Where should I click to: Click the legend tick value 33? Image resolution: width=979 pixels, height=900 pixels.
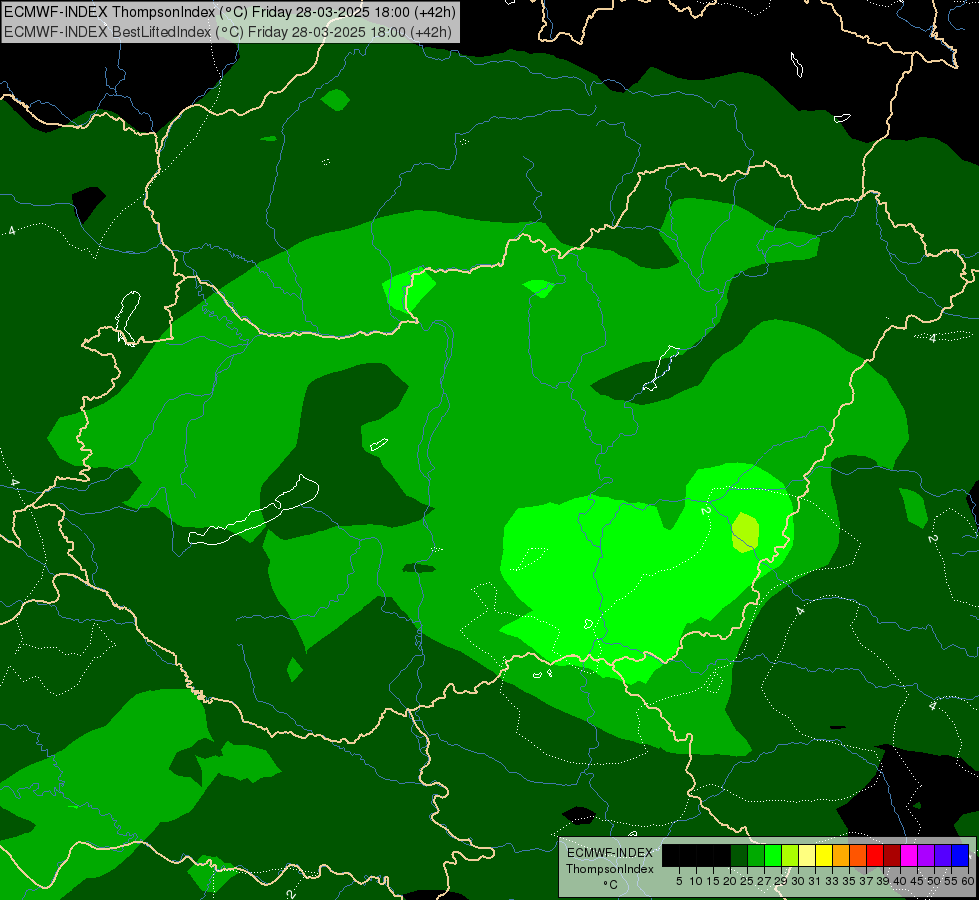pos(832,881)
